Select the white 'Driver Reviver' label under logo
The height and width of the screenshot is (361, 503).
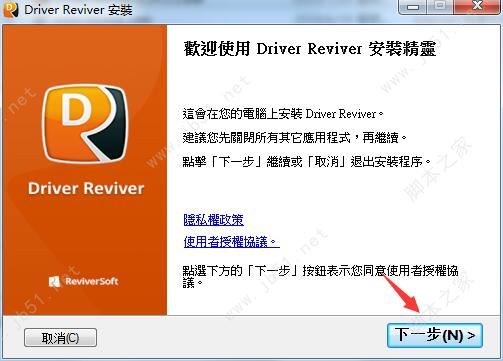86,188
